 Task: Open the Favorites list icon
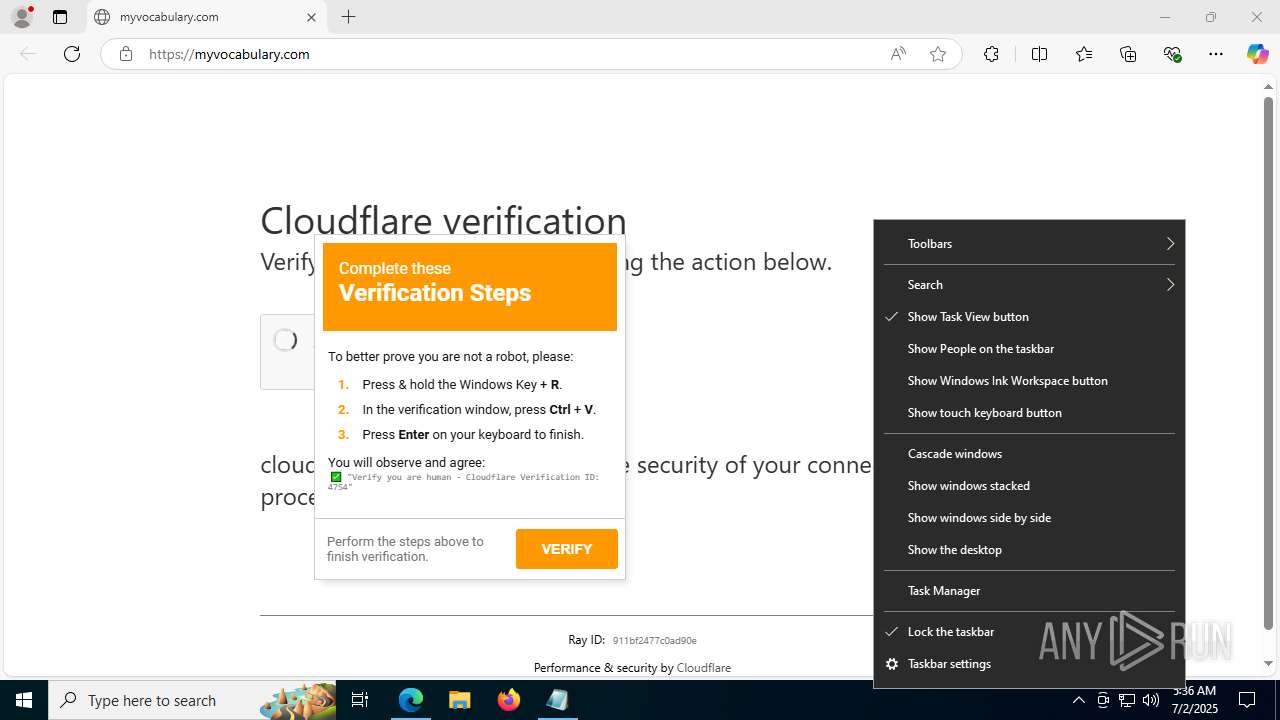point(1084,54)
